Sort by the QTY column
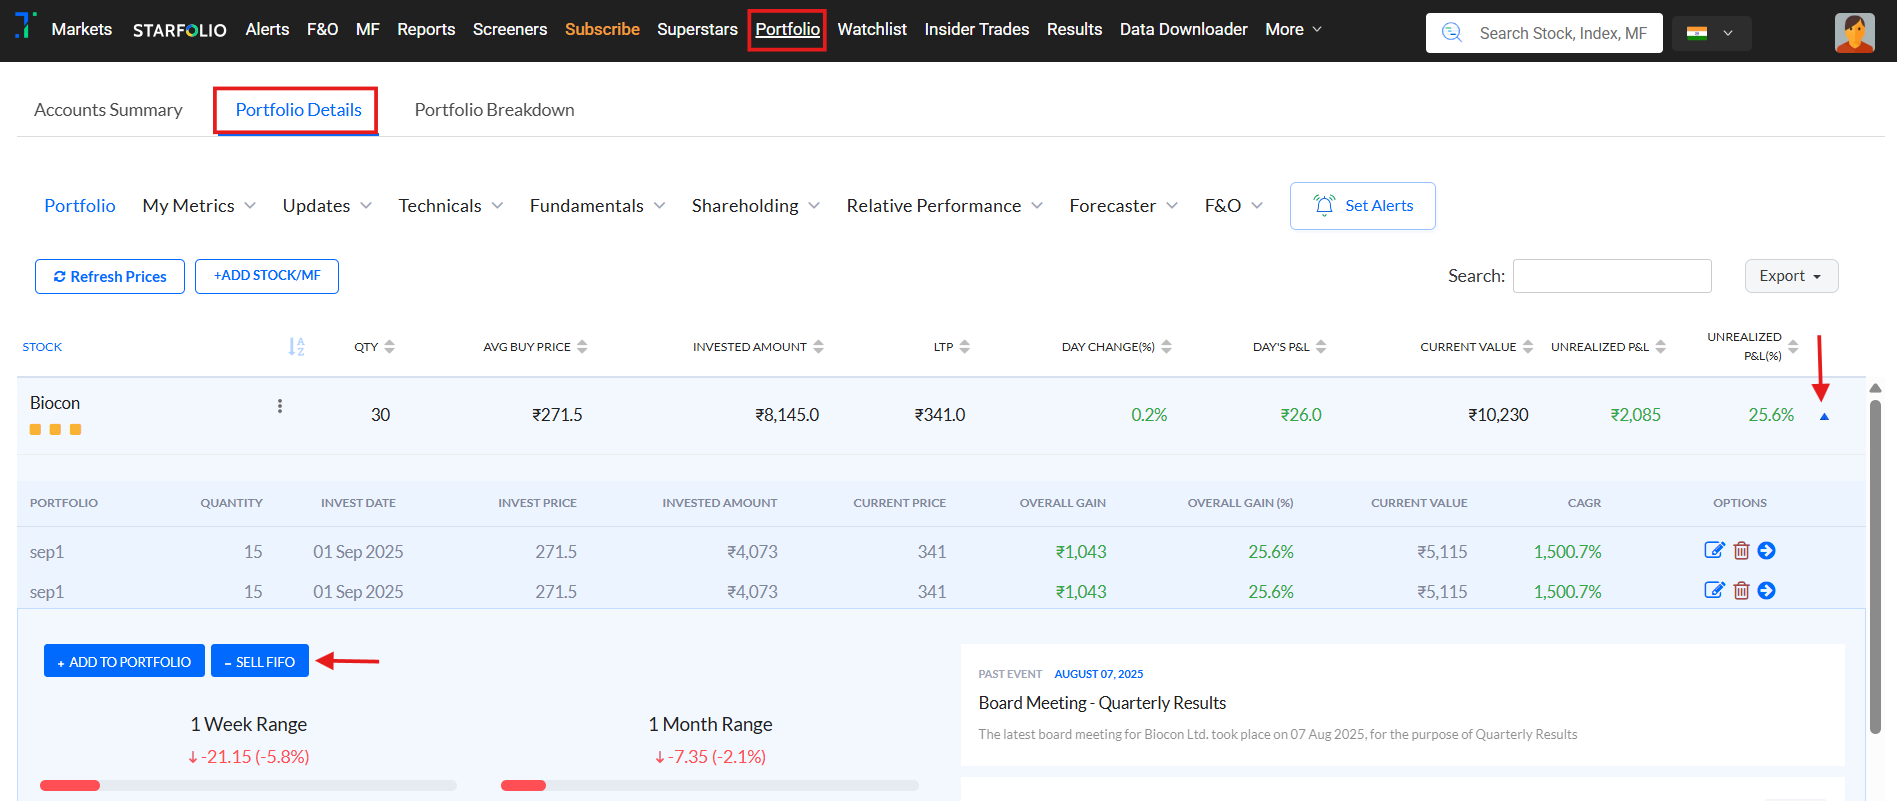The width and height of the screenshot is (1897, 801). point(374,347)
